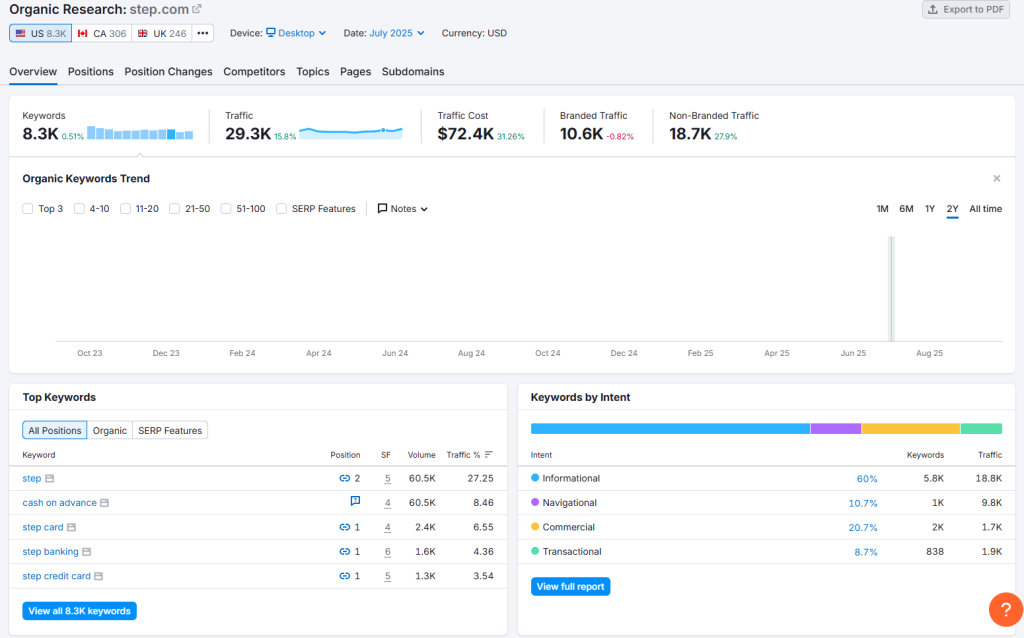Viewport: 1024px width, 638px height.
Task: Toggle the 11-20 positions checkbox
Action: 125,209
